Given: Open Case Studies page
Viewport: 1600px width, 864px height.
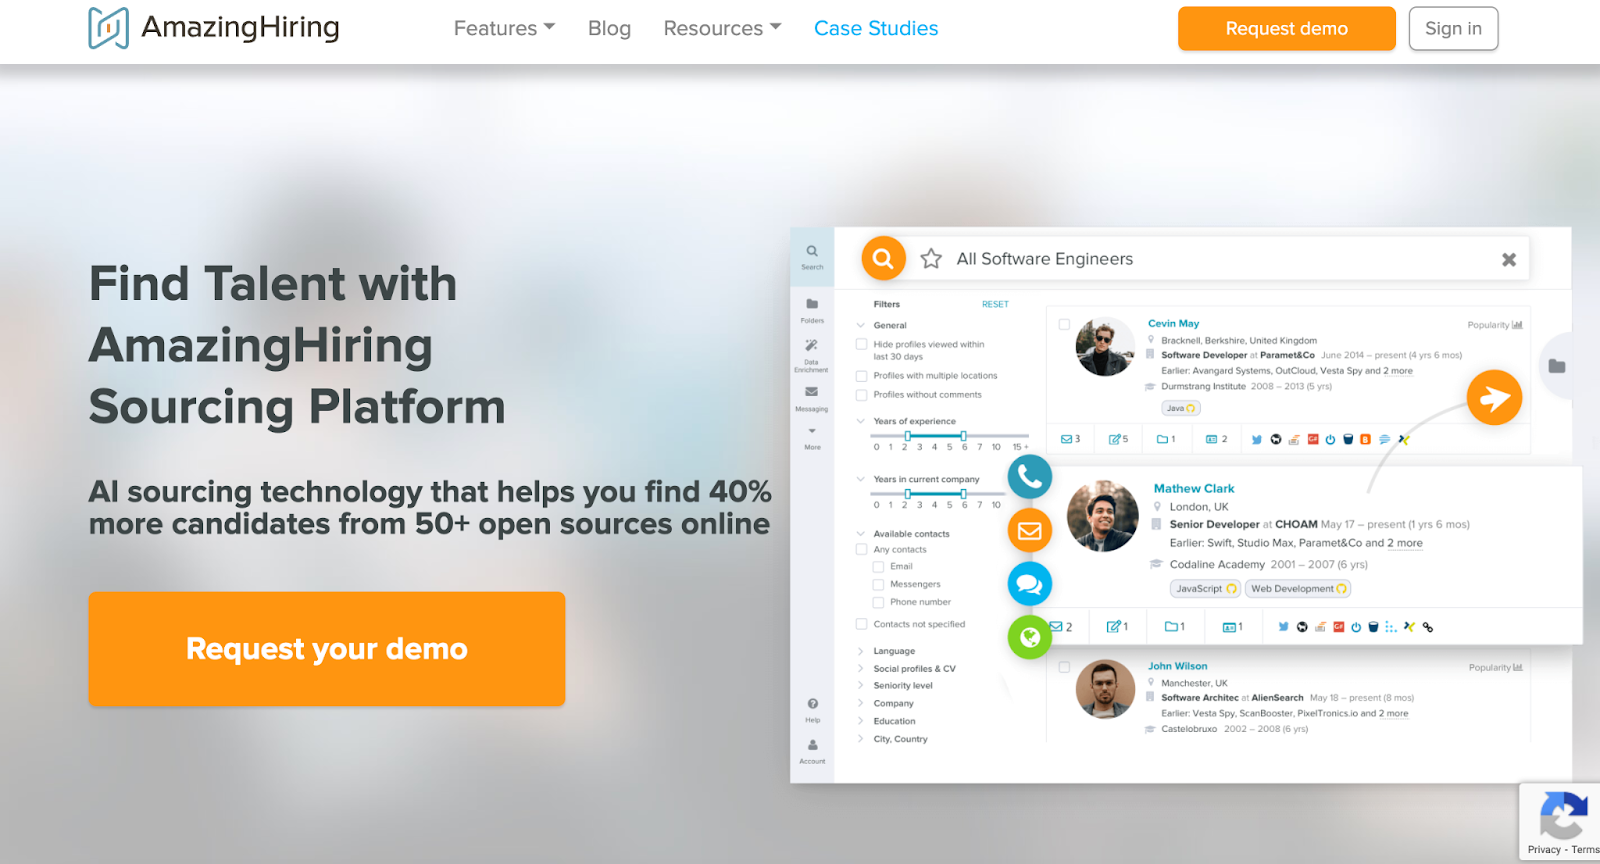Looking at the screenshot, I should pyautogui.click(x=876, y=29).
